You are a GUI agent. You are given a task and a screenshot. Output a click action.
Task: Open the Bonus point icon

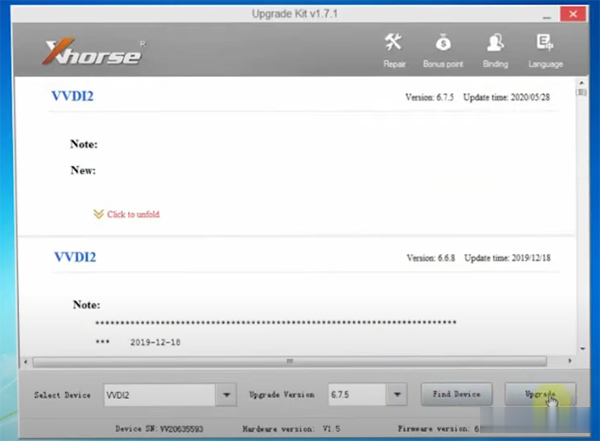(x=443, y=50)
